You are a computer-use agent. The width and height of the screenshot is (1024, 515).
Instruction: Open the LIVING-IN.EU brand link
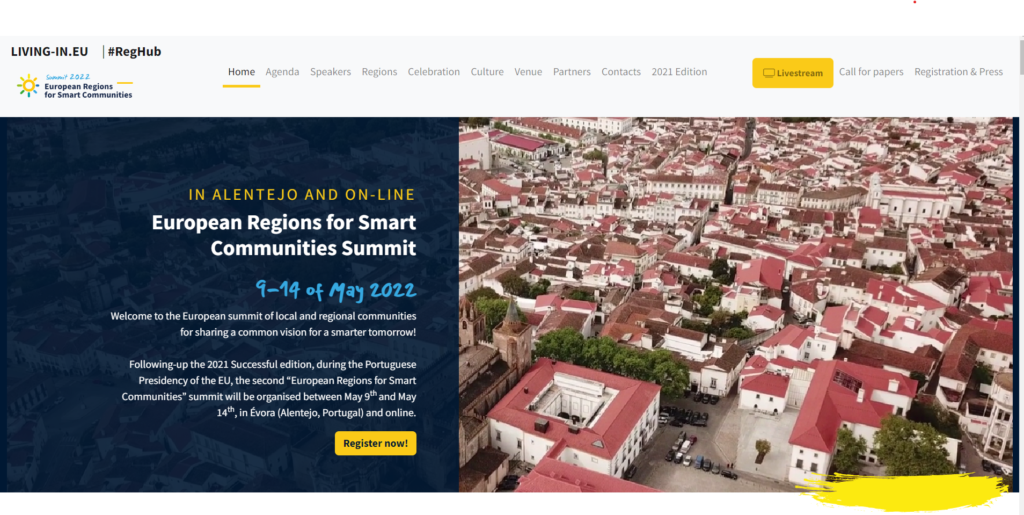(x=50, y=52)
